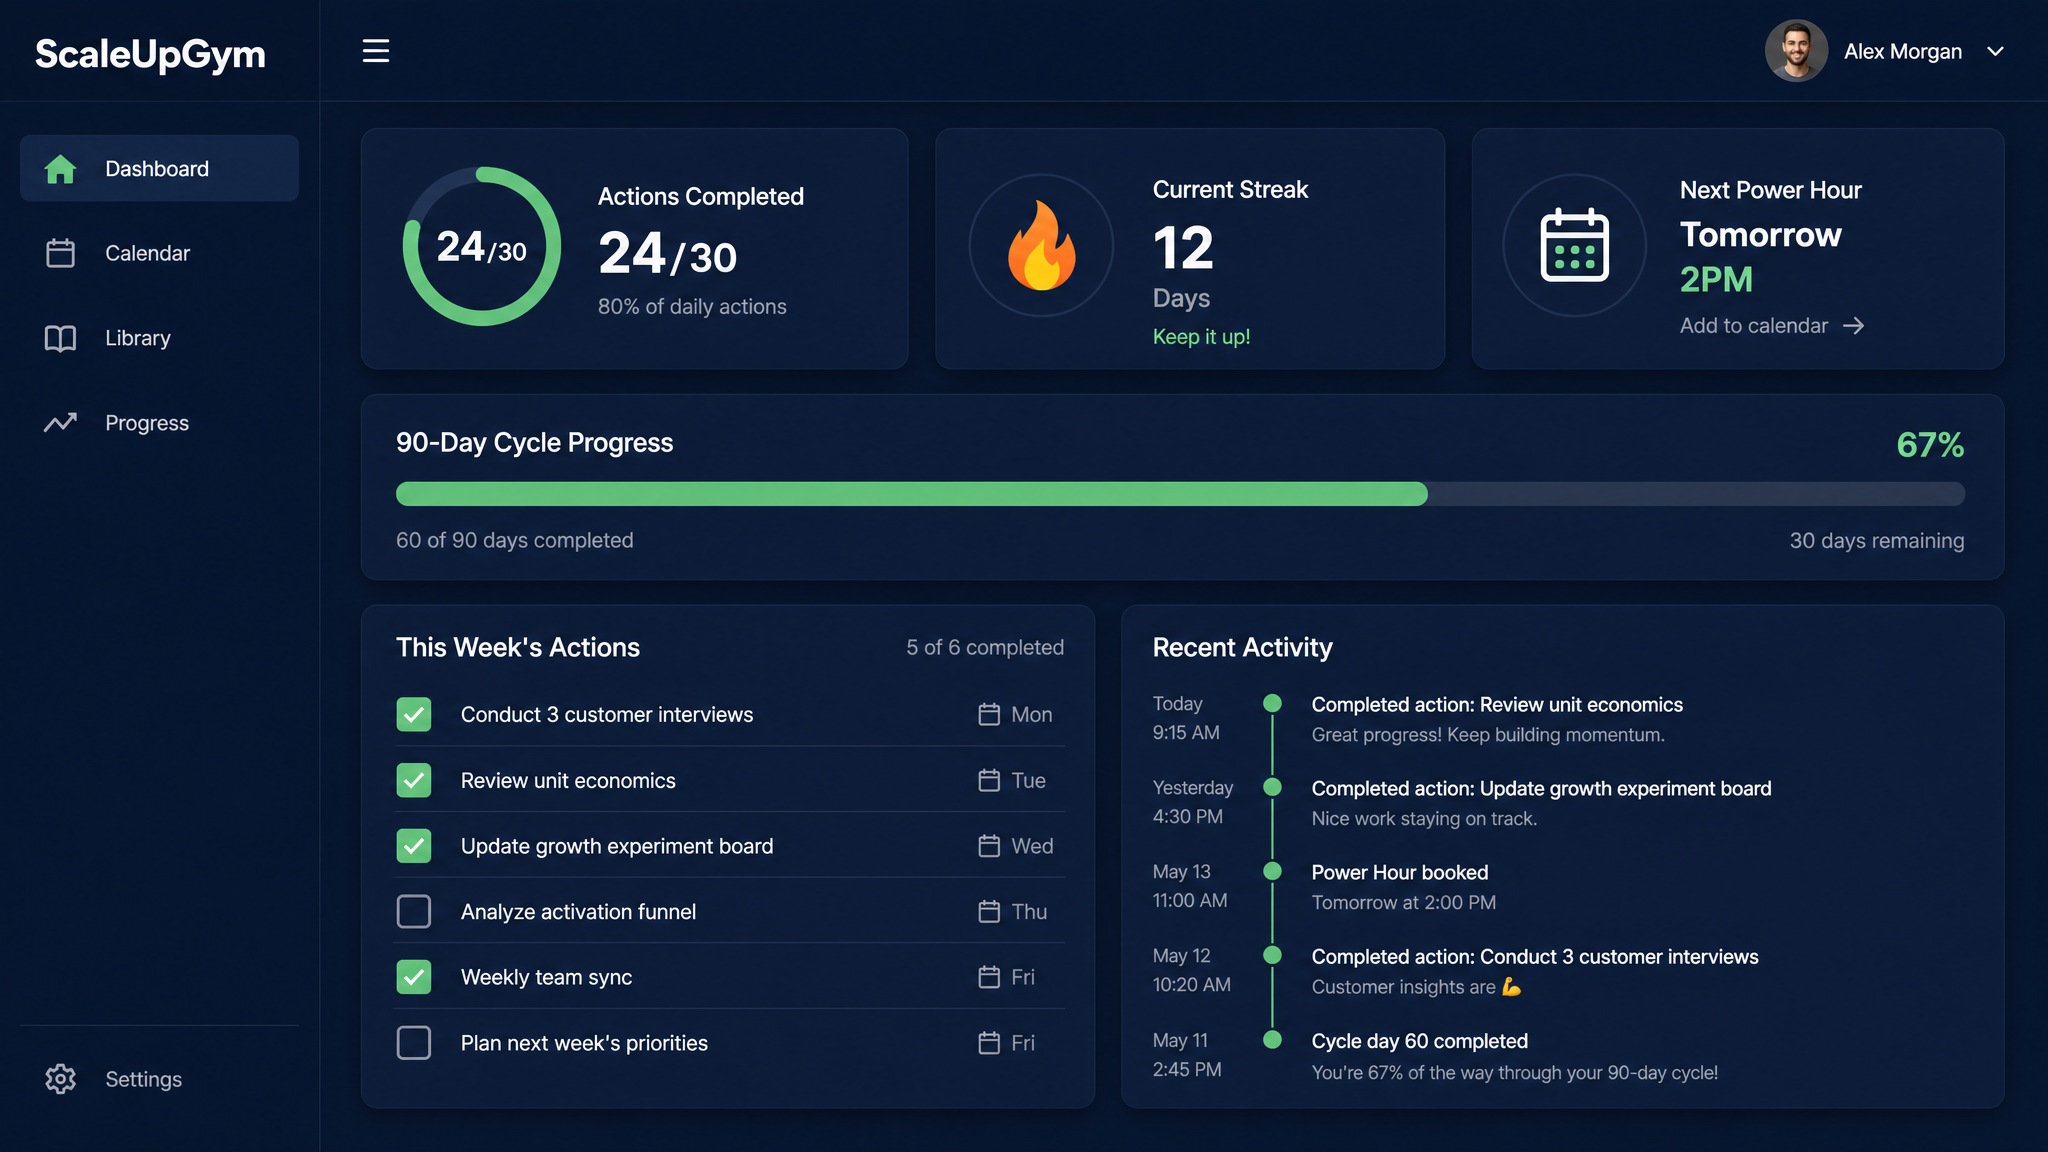Open the Library section
The height and width of the screenshot is (1152, 2048).
coord(159,338)
